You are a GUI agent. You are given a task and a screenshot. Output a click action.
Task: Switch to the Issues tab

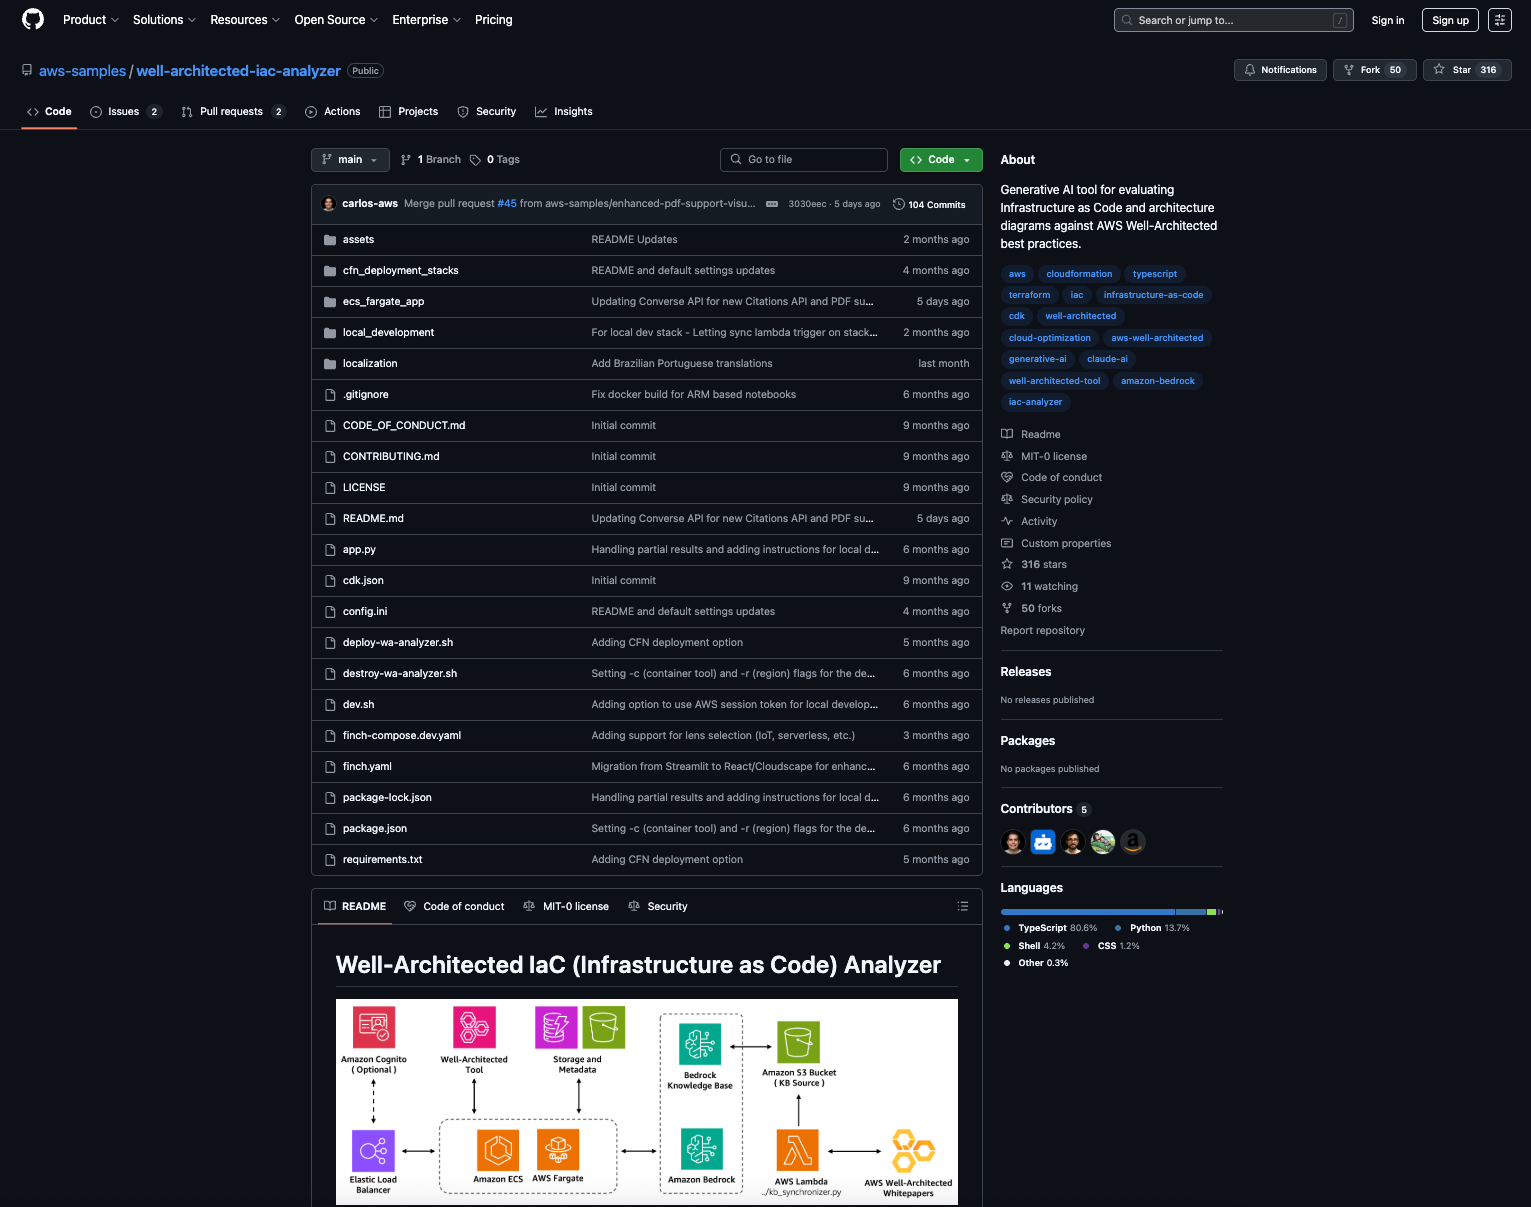[x=124, y=112]
